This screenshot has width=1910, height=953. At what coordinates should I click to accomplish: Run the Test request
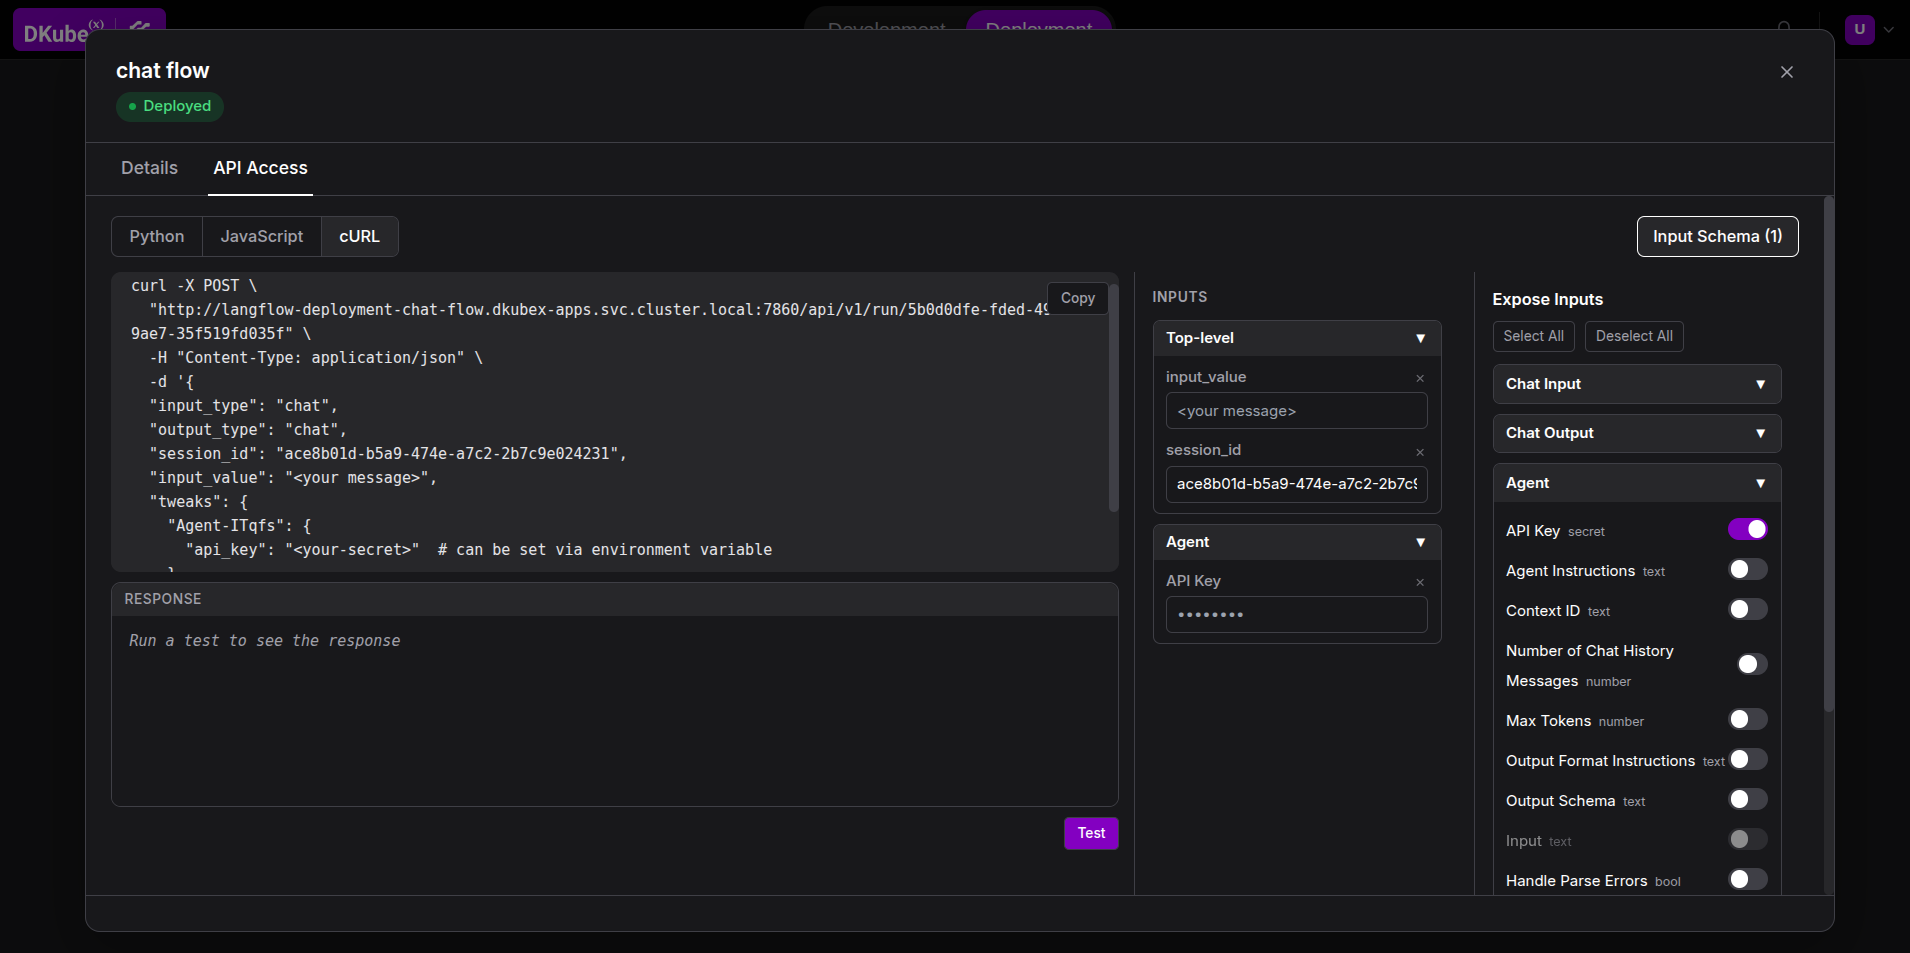pyautogui.click(x=1091, y=833)
